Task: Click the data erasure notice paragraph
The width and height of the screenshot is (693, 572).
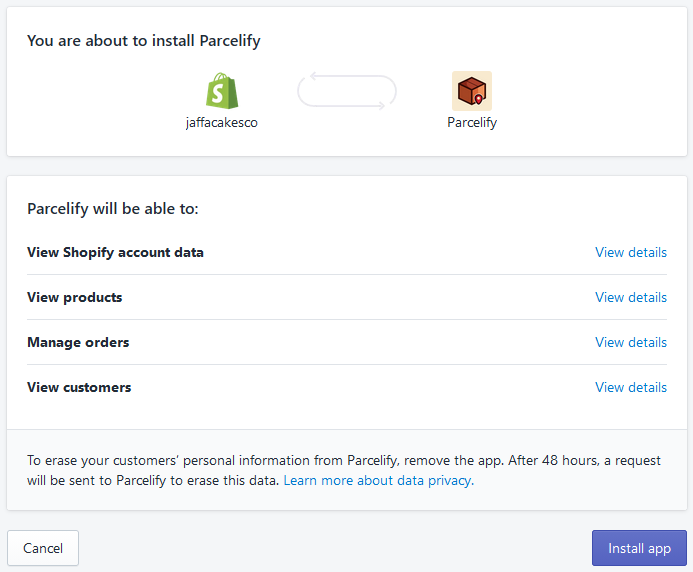Action: coord(344,470)
